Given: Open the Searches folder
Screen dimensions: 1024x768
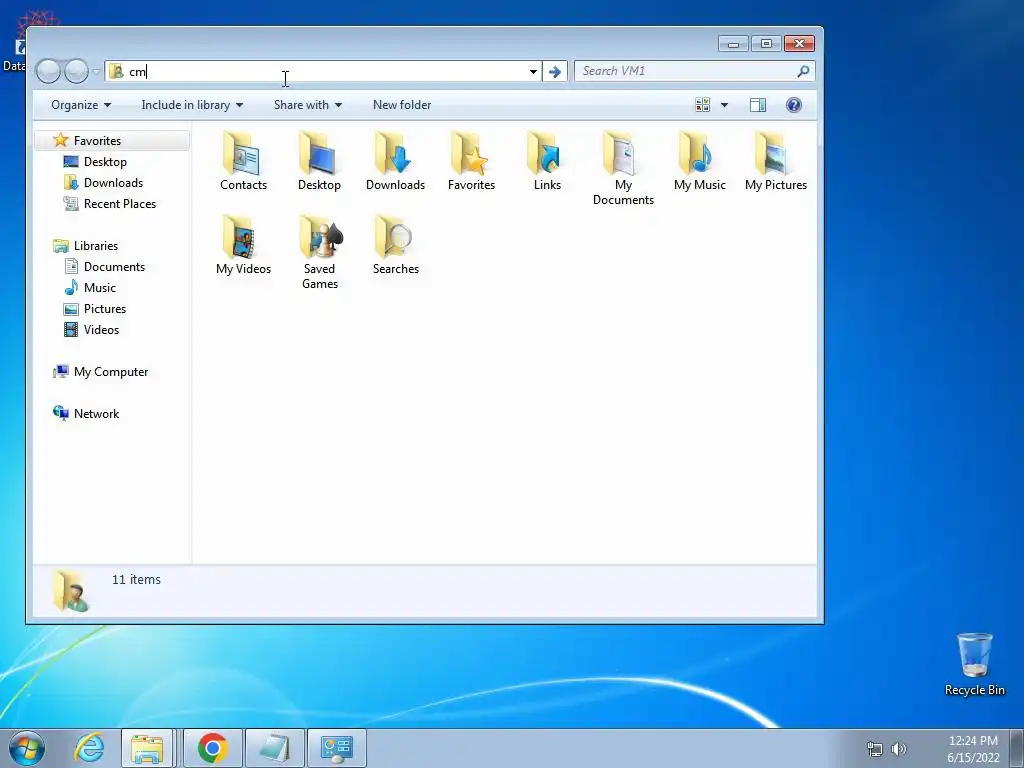Looking at the screenshot, I should (395, 245).
